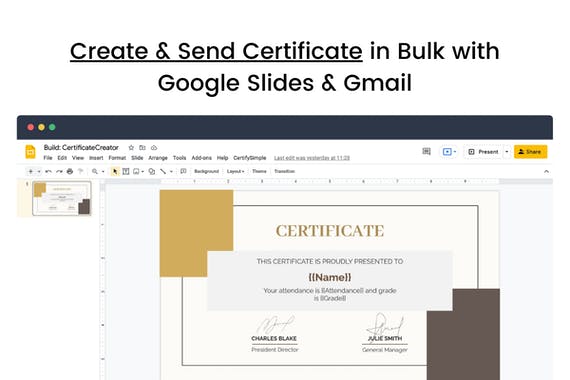Click the 'General Manager' title text

pyautogui.click(x=385, y=350)
